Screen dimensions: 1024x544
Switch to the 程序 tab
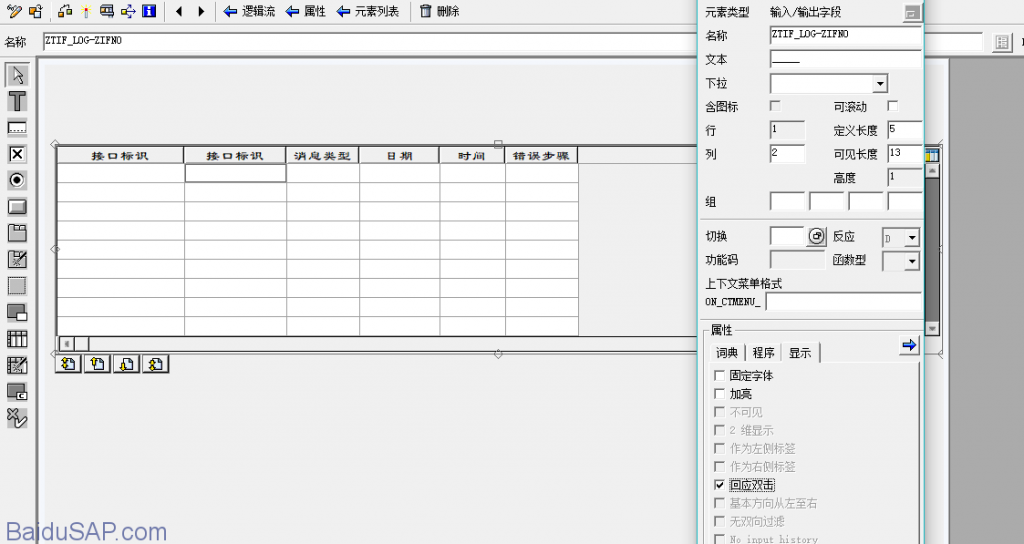coord(763,353)
